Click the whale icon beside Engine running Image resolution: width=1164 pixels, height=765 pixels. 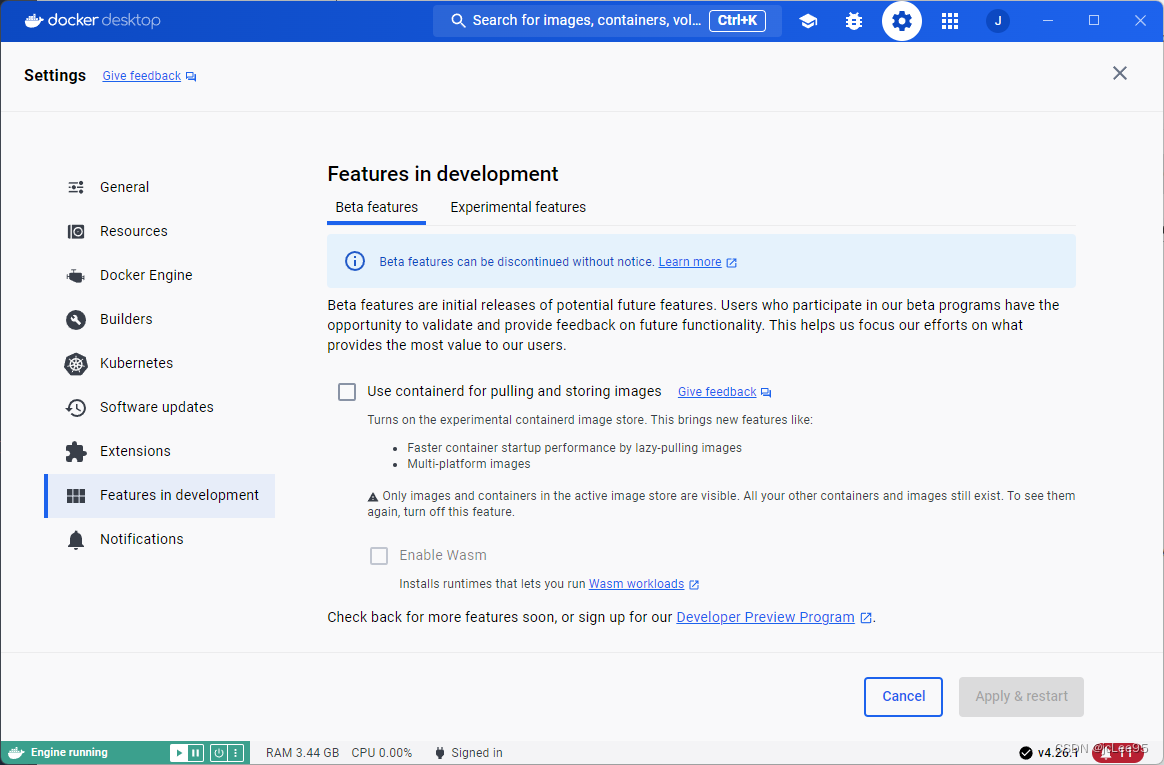click(16, 752)
